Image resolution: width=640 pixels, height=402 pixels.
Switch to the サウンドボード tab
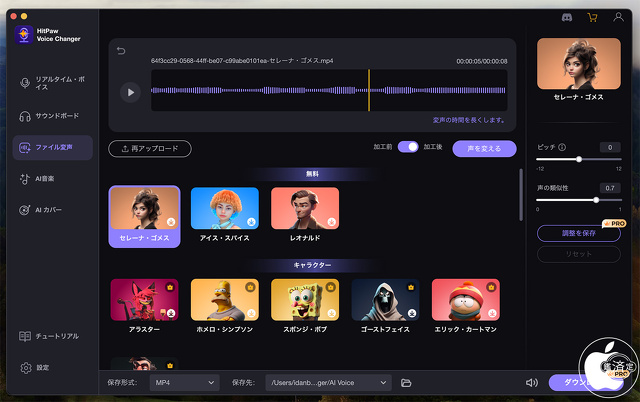(x=56, y=115)
